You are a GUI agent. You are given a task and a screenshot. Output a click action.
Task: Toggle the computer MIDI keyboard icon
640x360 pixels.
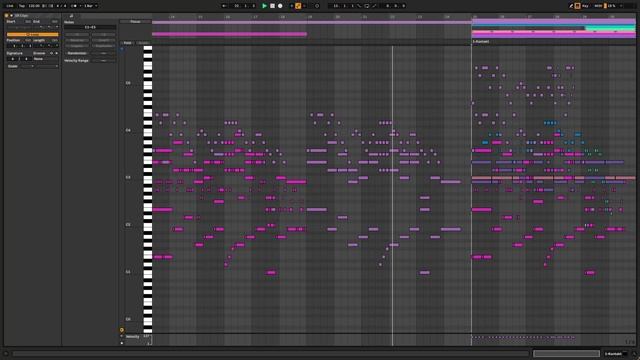pyautogui.click(x=578, y=6)
